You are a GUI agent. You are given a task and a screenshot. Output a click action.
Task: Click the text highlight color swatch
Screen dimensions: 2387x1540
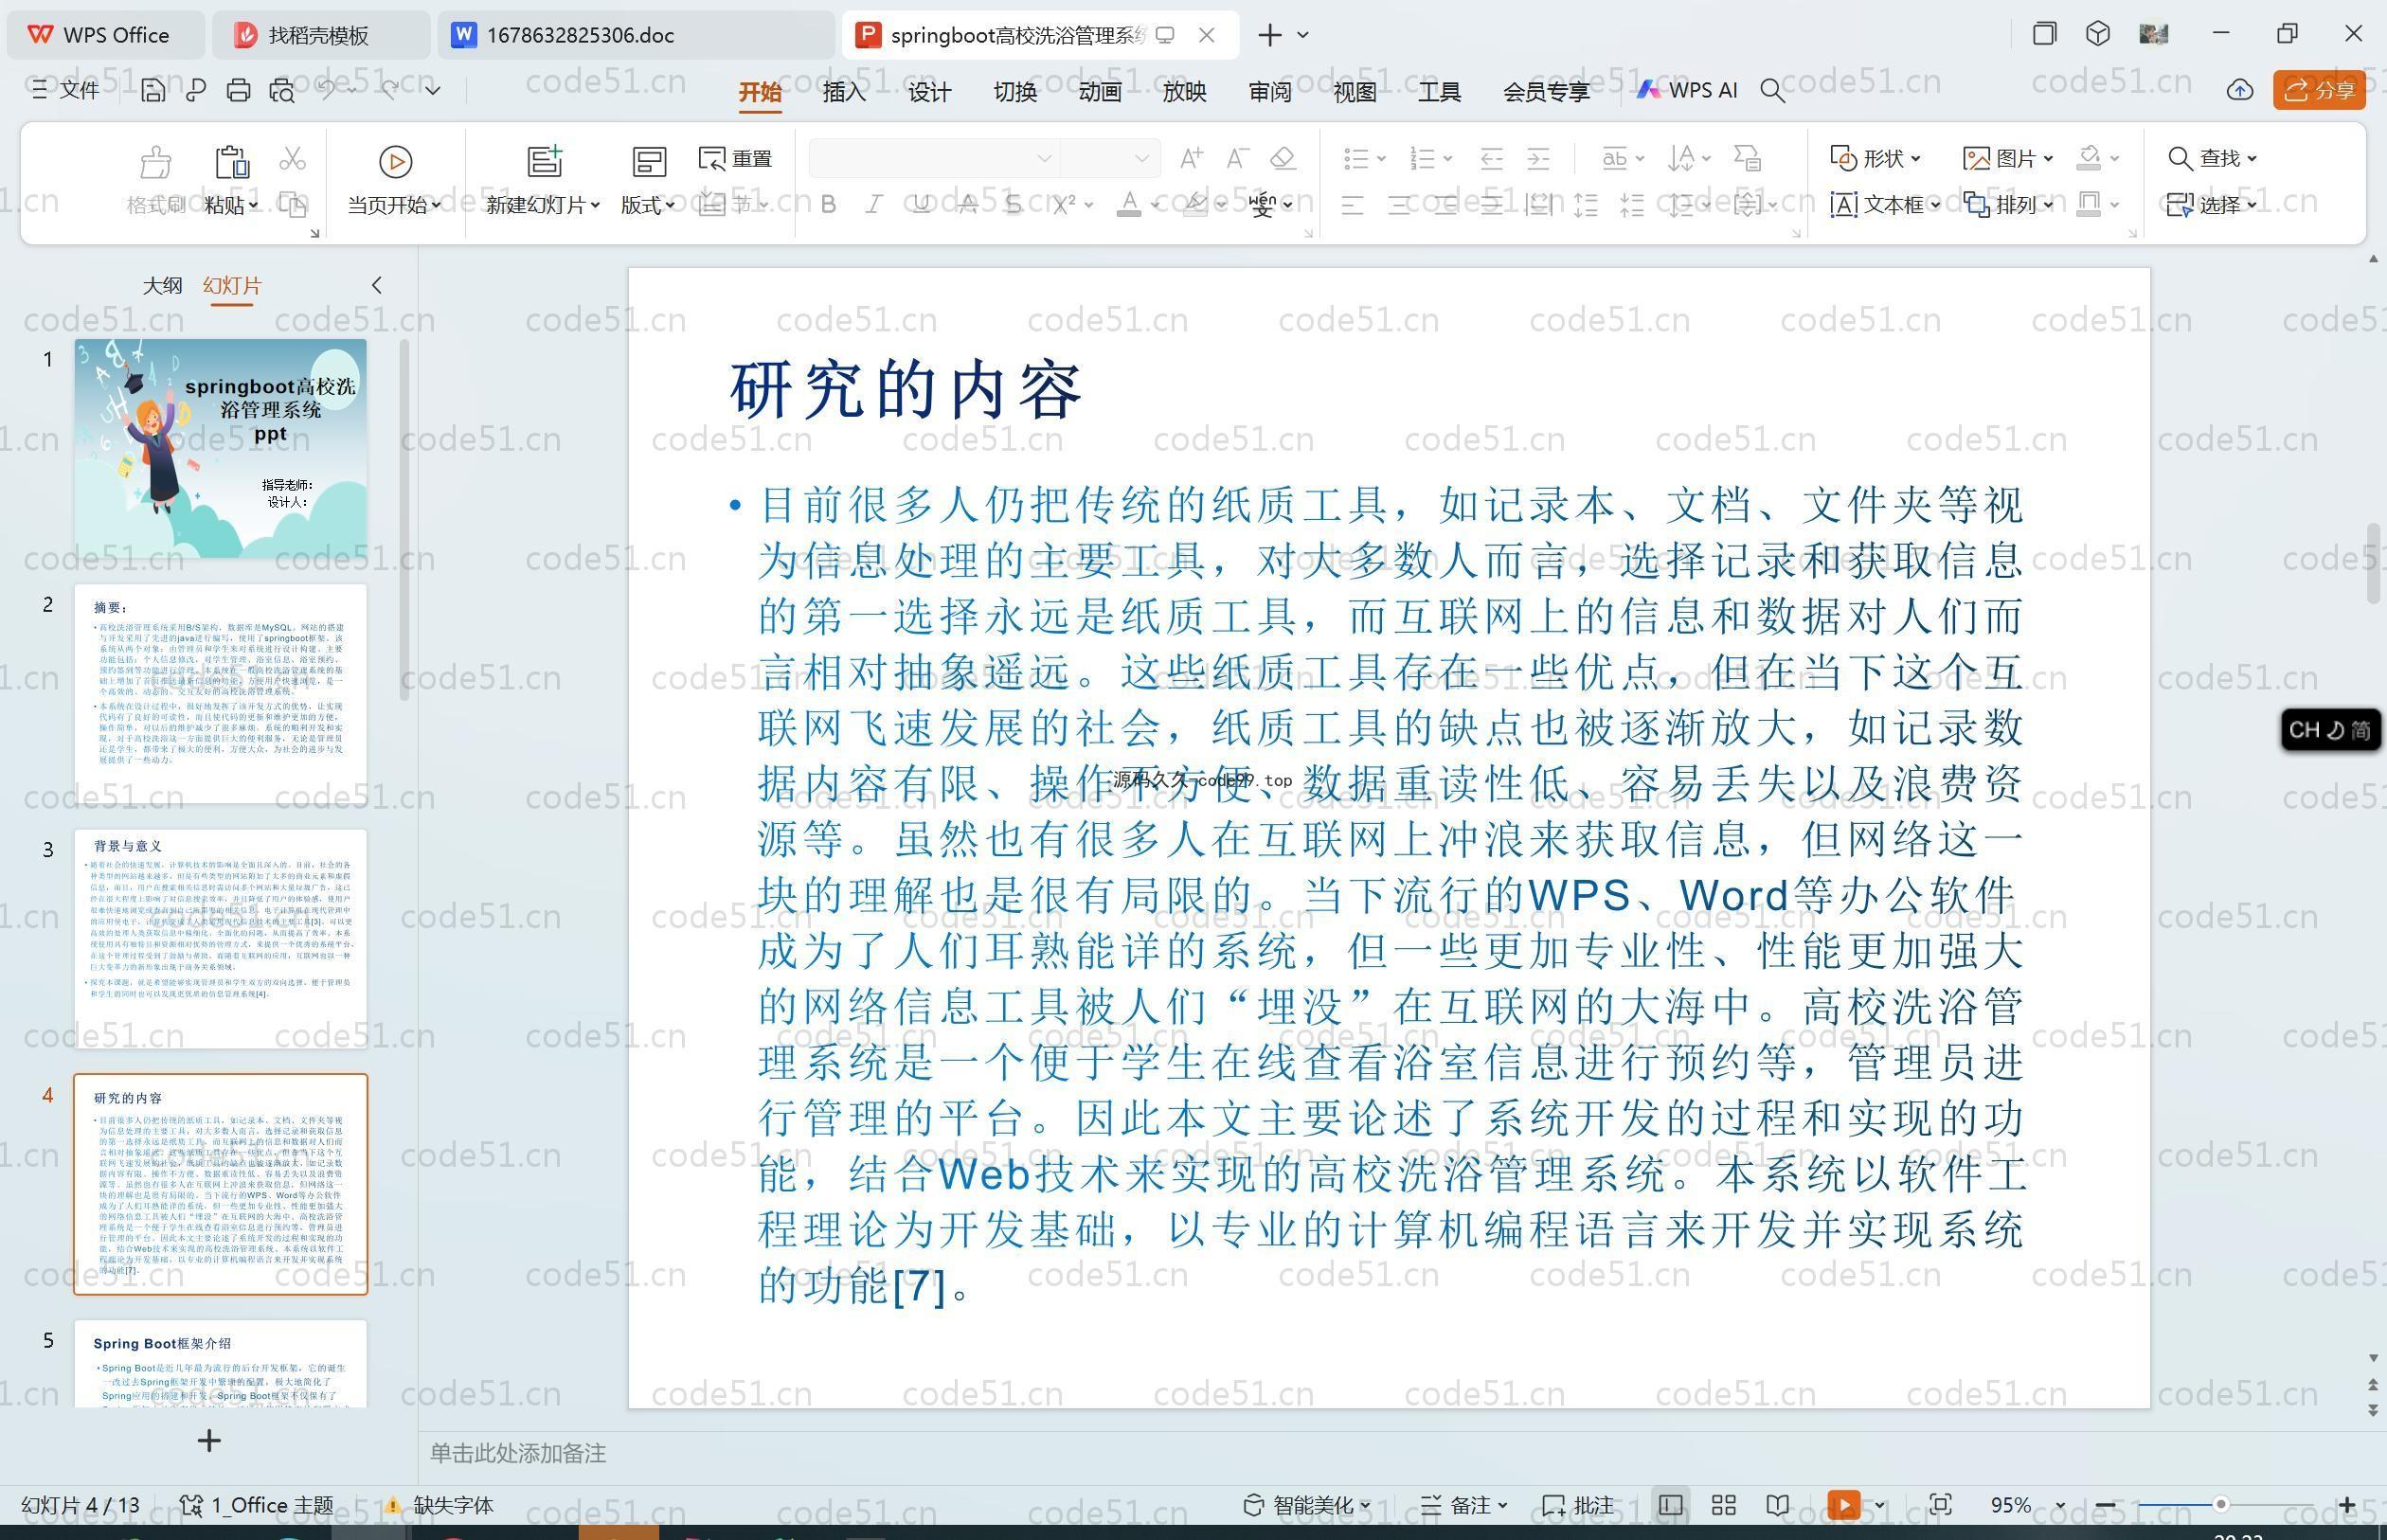[x=1194, y=205]
